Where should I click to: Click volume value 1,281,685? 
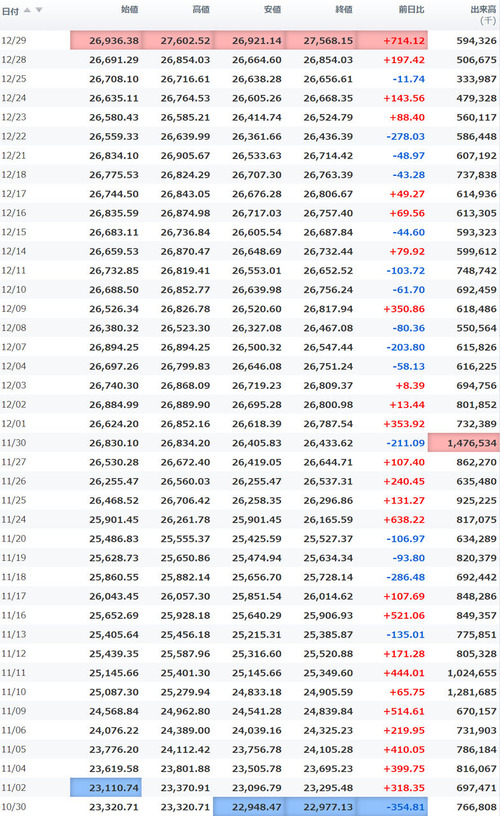[x=472, y=692]
